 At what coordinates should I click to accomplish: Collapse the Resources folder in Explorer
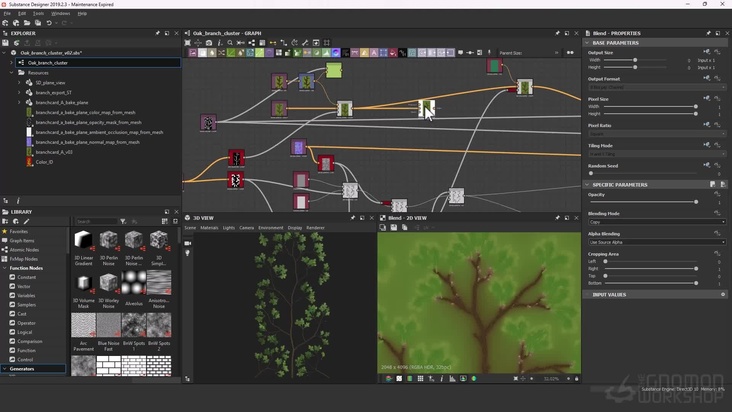pyautogui.click(x=11, y=73)
